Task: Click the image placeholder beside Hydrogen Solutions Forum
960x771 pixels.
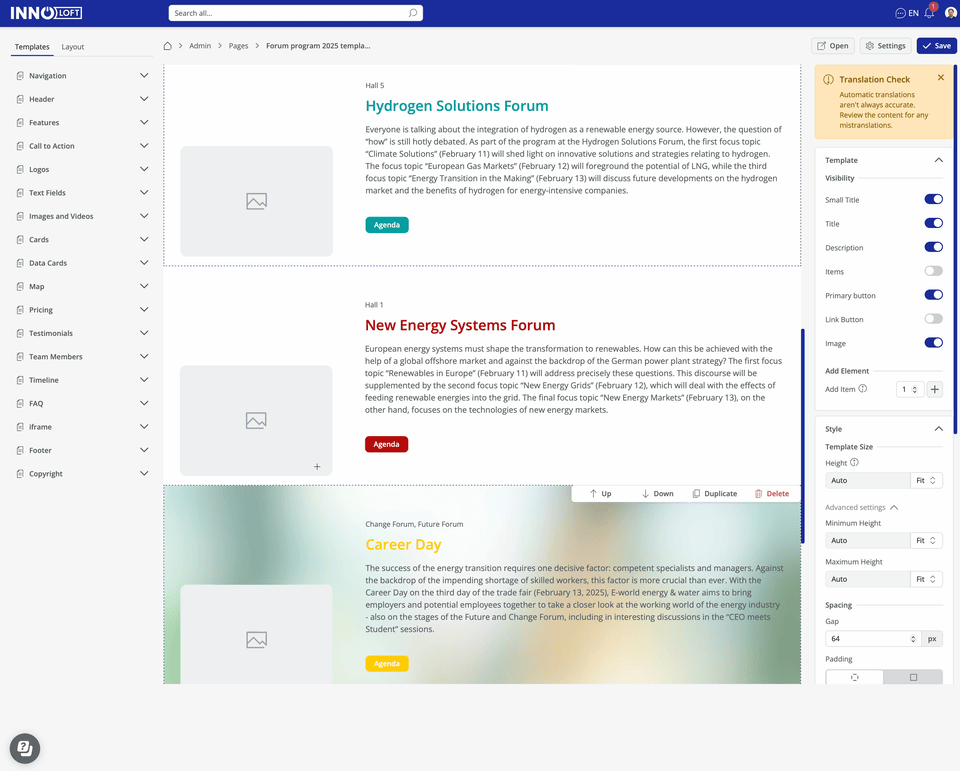Action: point(256,201)
